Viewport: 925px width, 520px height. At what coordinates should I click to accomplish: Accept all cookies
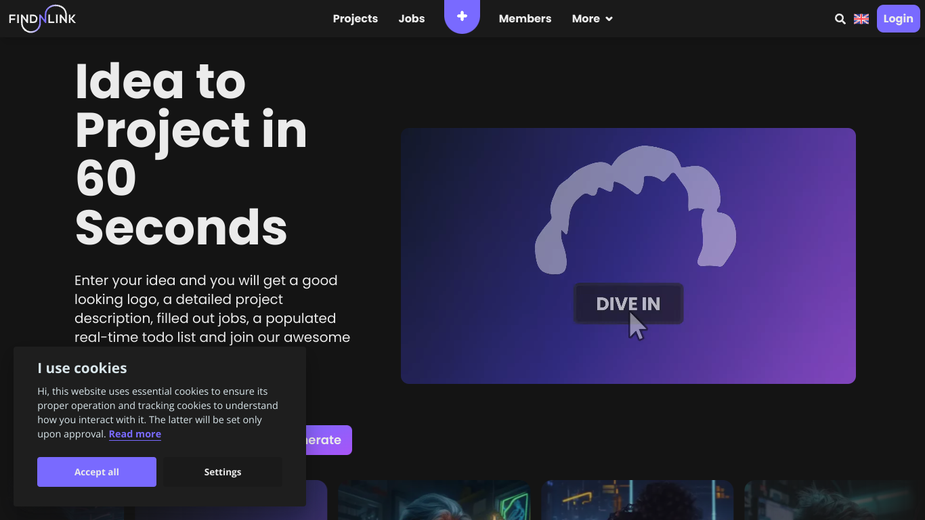tap(97, 472)
